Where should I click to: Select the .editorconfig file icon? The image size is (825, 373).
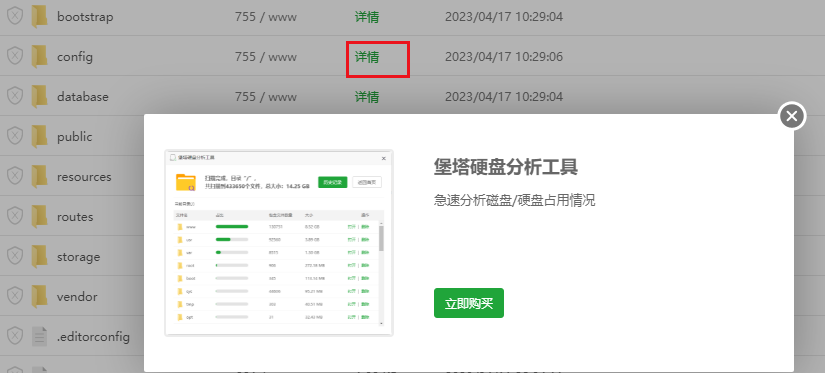click(x=39, y=336)
